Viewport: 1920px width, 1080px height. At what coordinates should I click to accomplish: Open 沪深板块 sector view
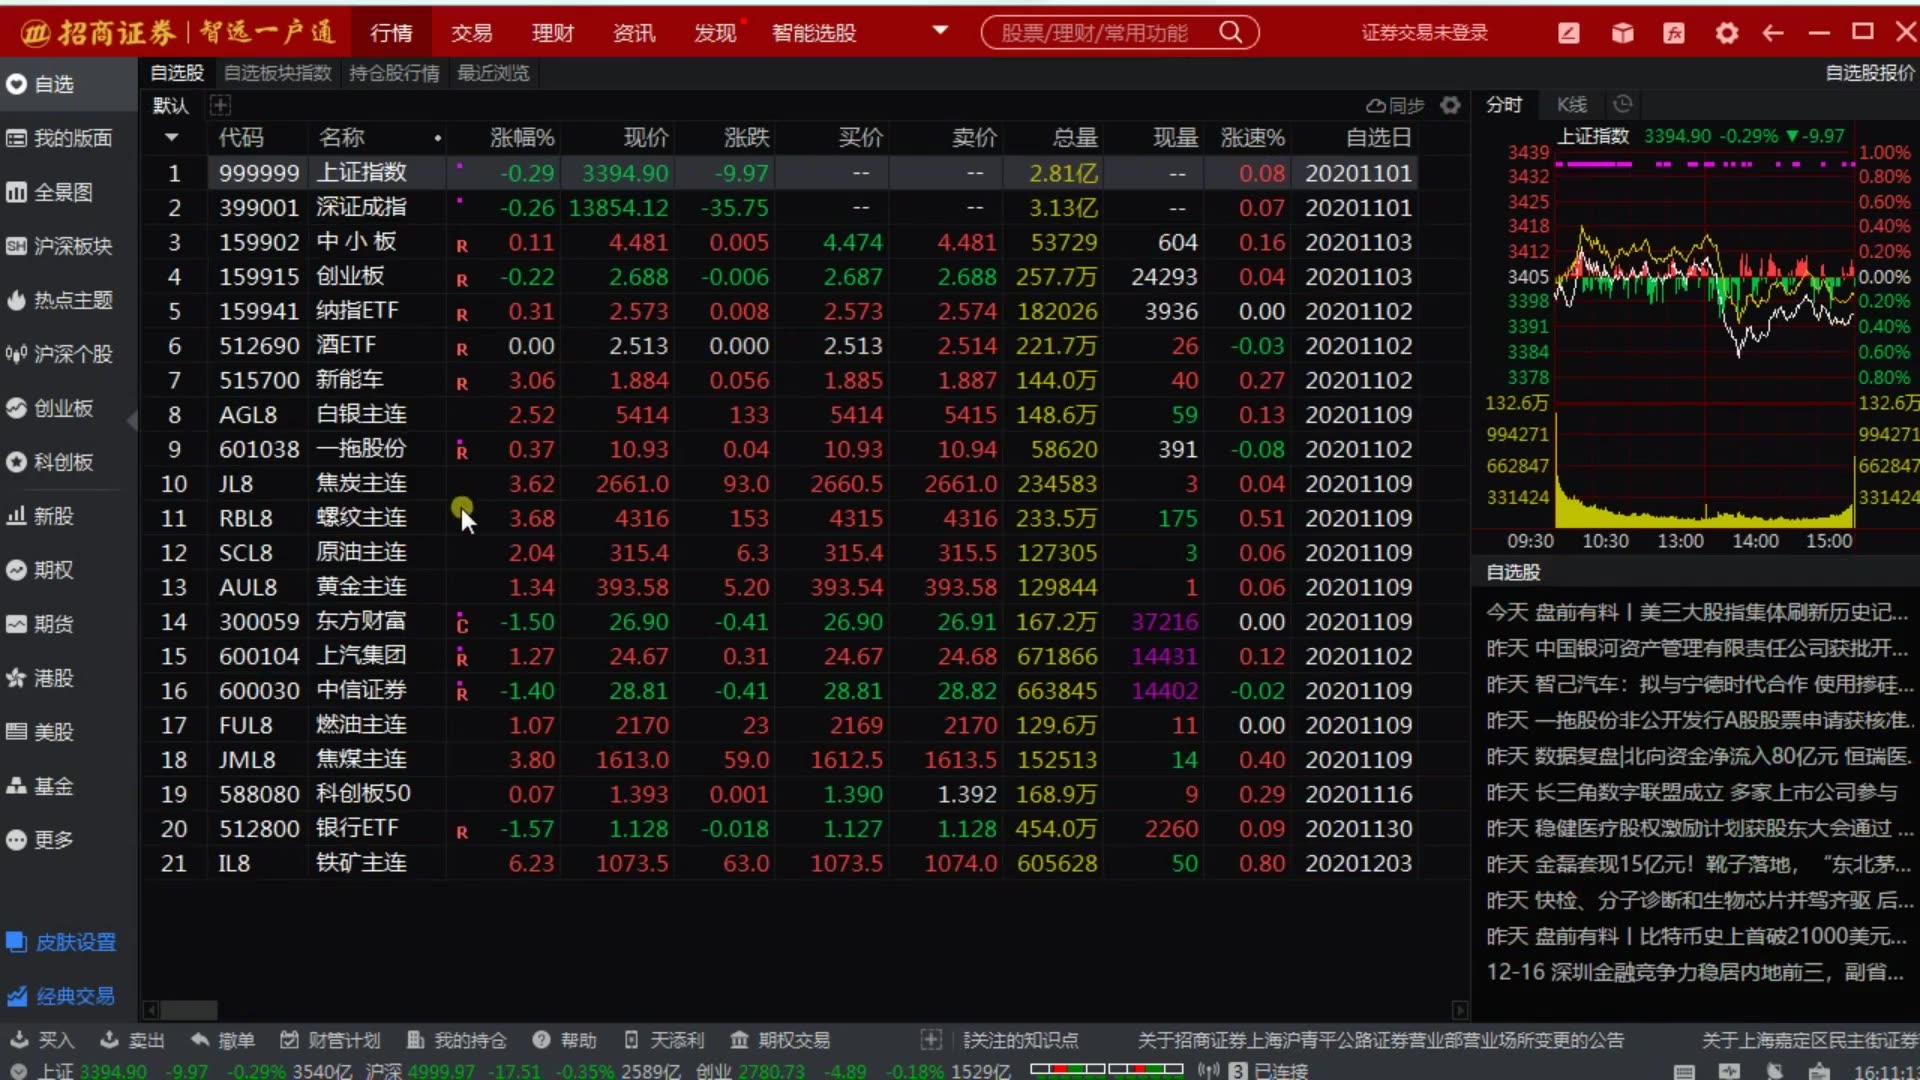(x=58, y=246)
